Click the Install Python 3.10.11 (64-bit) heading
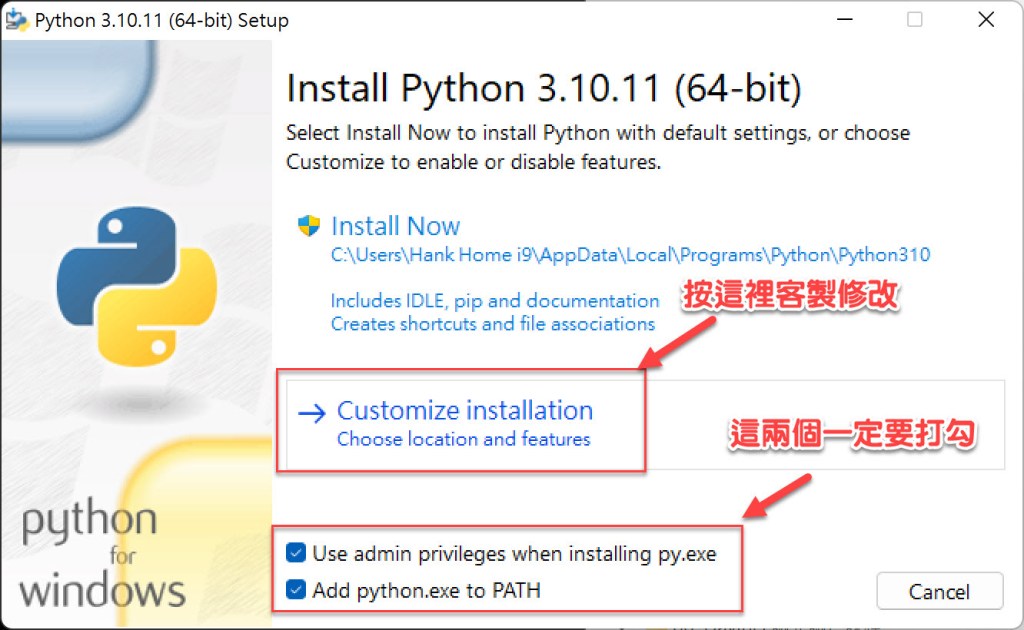 543,89
